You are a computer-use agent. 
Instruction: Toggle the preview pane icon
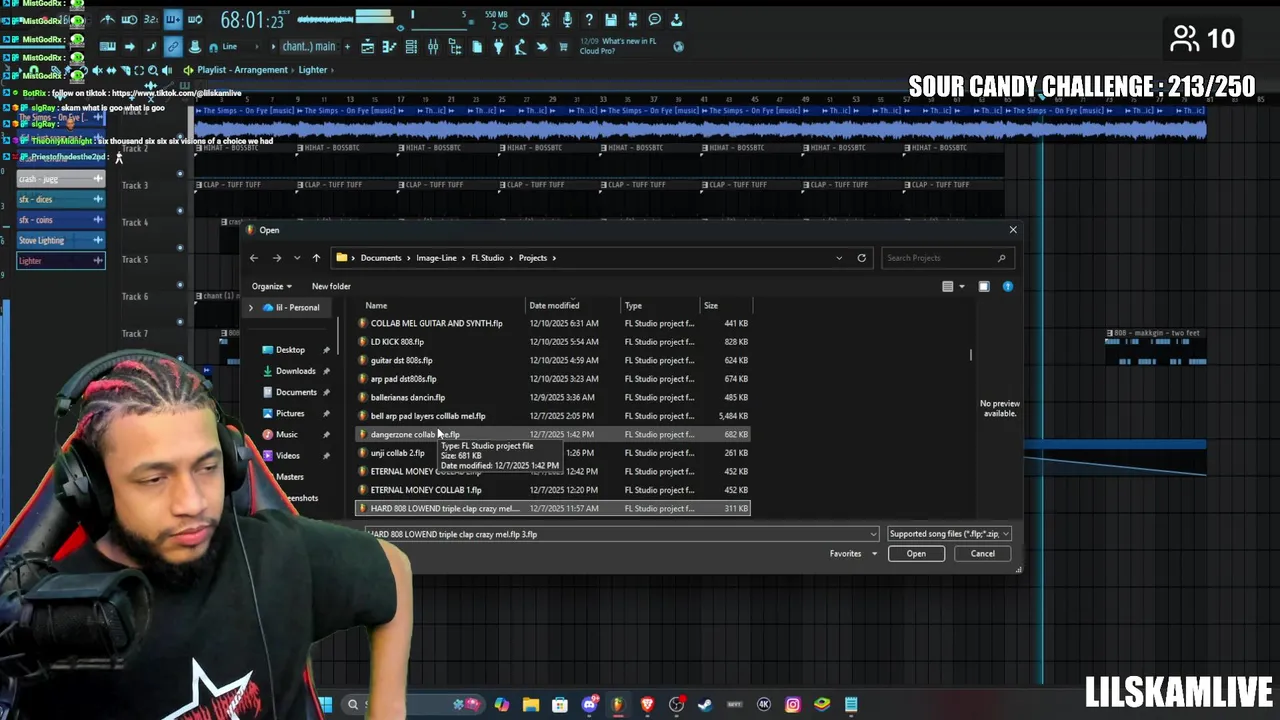click(984, 287)
